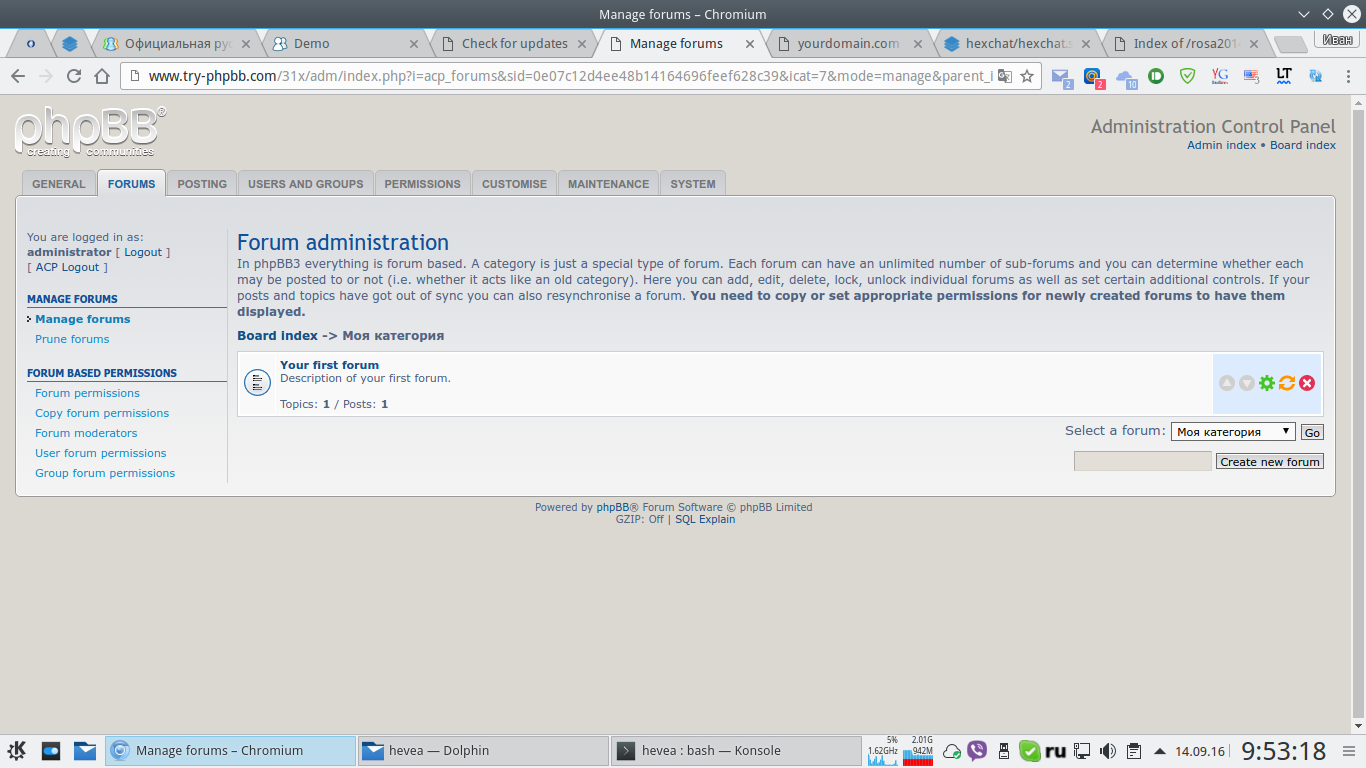Click the phpBB footer link
This screenshot has width=1366, height=768.
[x=613, y=507]
